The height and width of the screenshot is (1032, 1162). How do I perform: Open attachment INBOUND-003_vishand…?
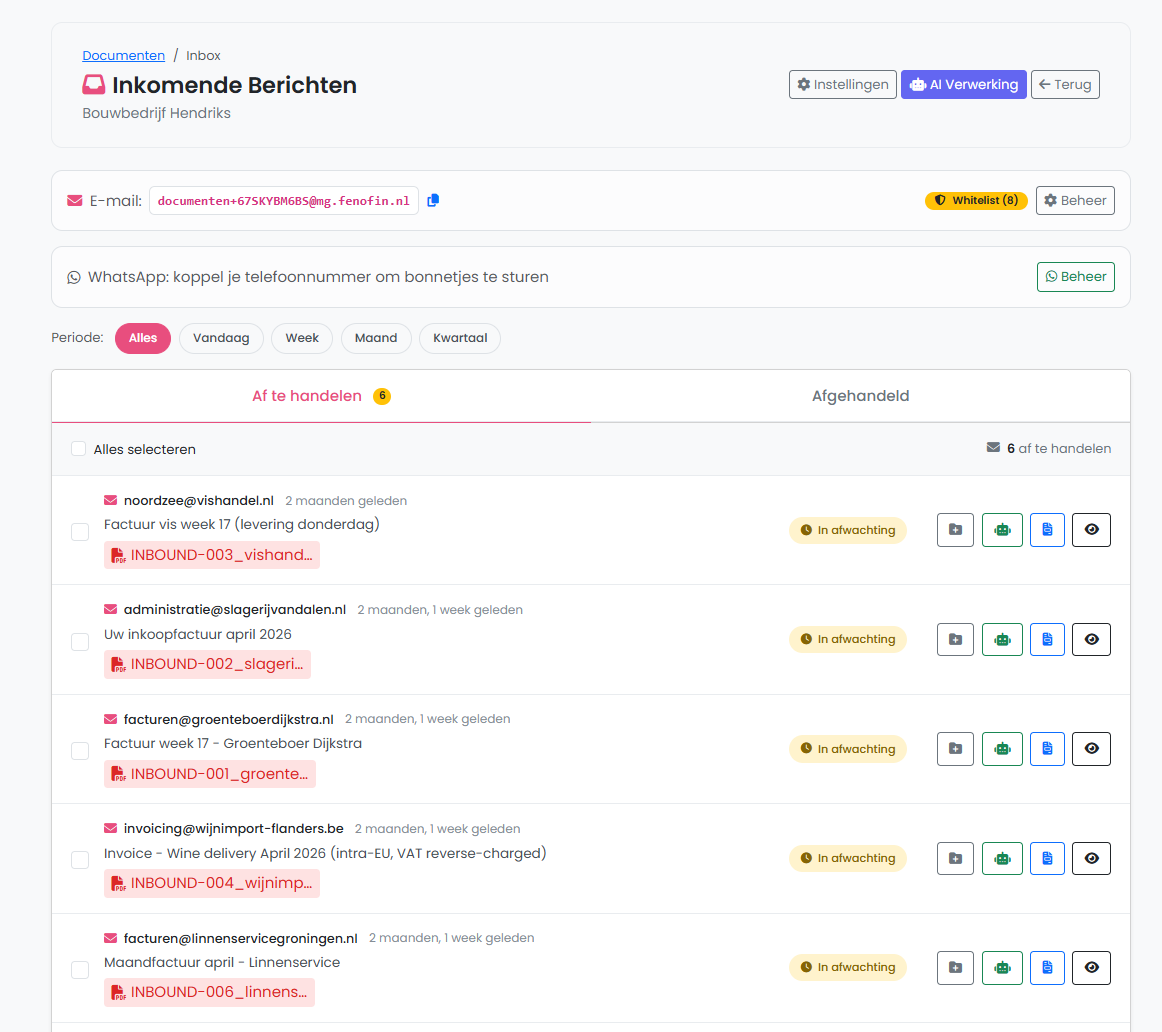coord(212,555)
